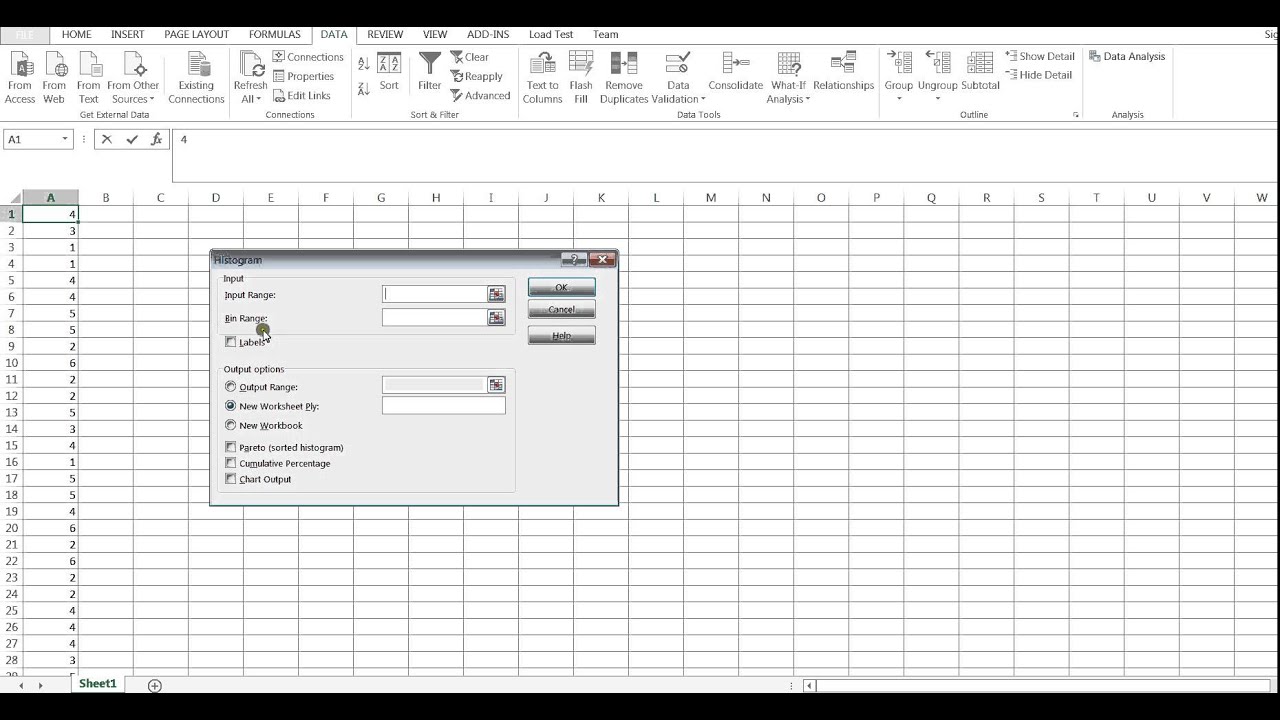Click the Subtotal icon
Viewport: 1280px width, 720px height.
coord(980,72)
